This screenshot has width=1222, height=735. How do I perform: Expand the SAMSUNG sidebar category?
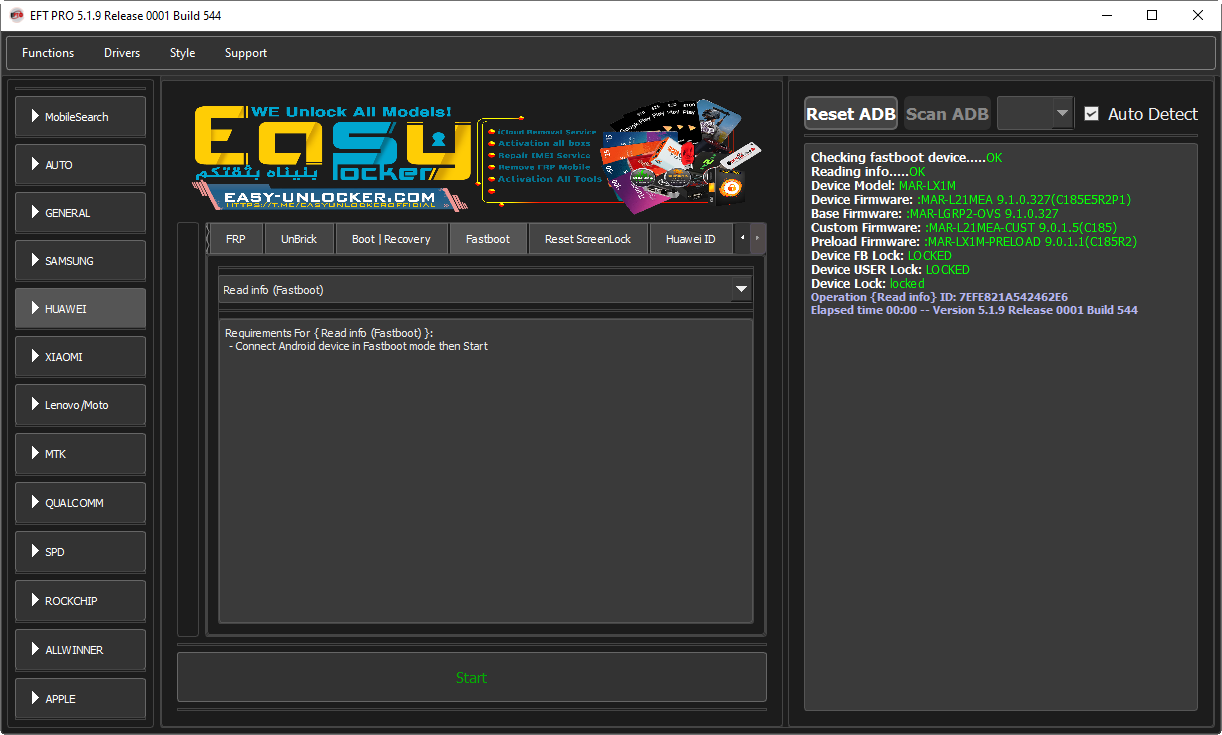click(x=80, y=261)
